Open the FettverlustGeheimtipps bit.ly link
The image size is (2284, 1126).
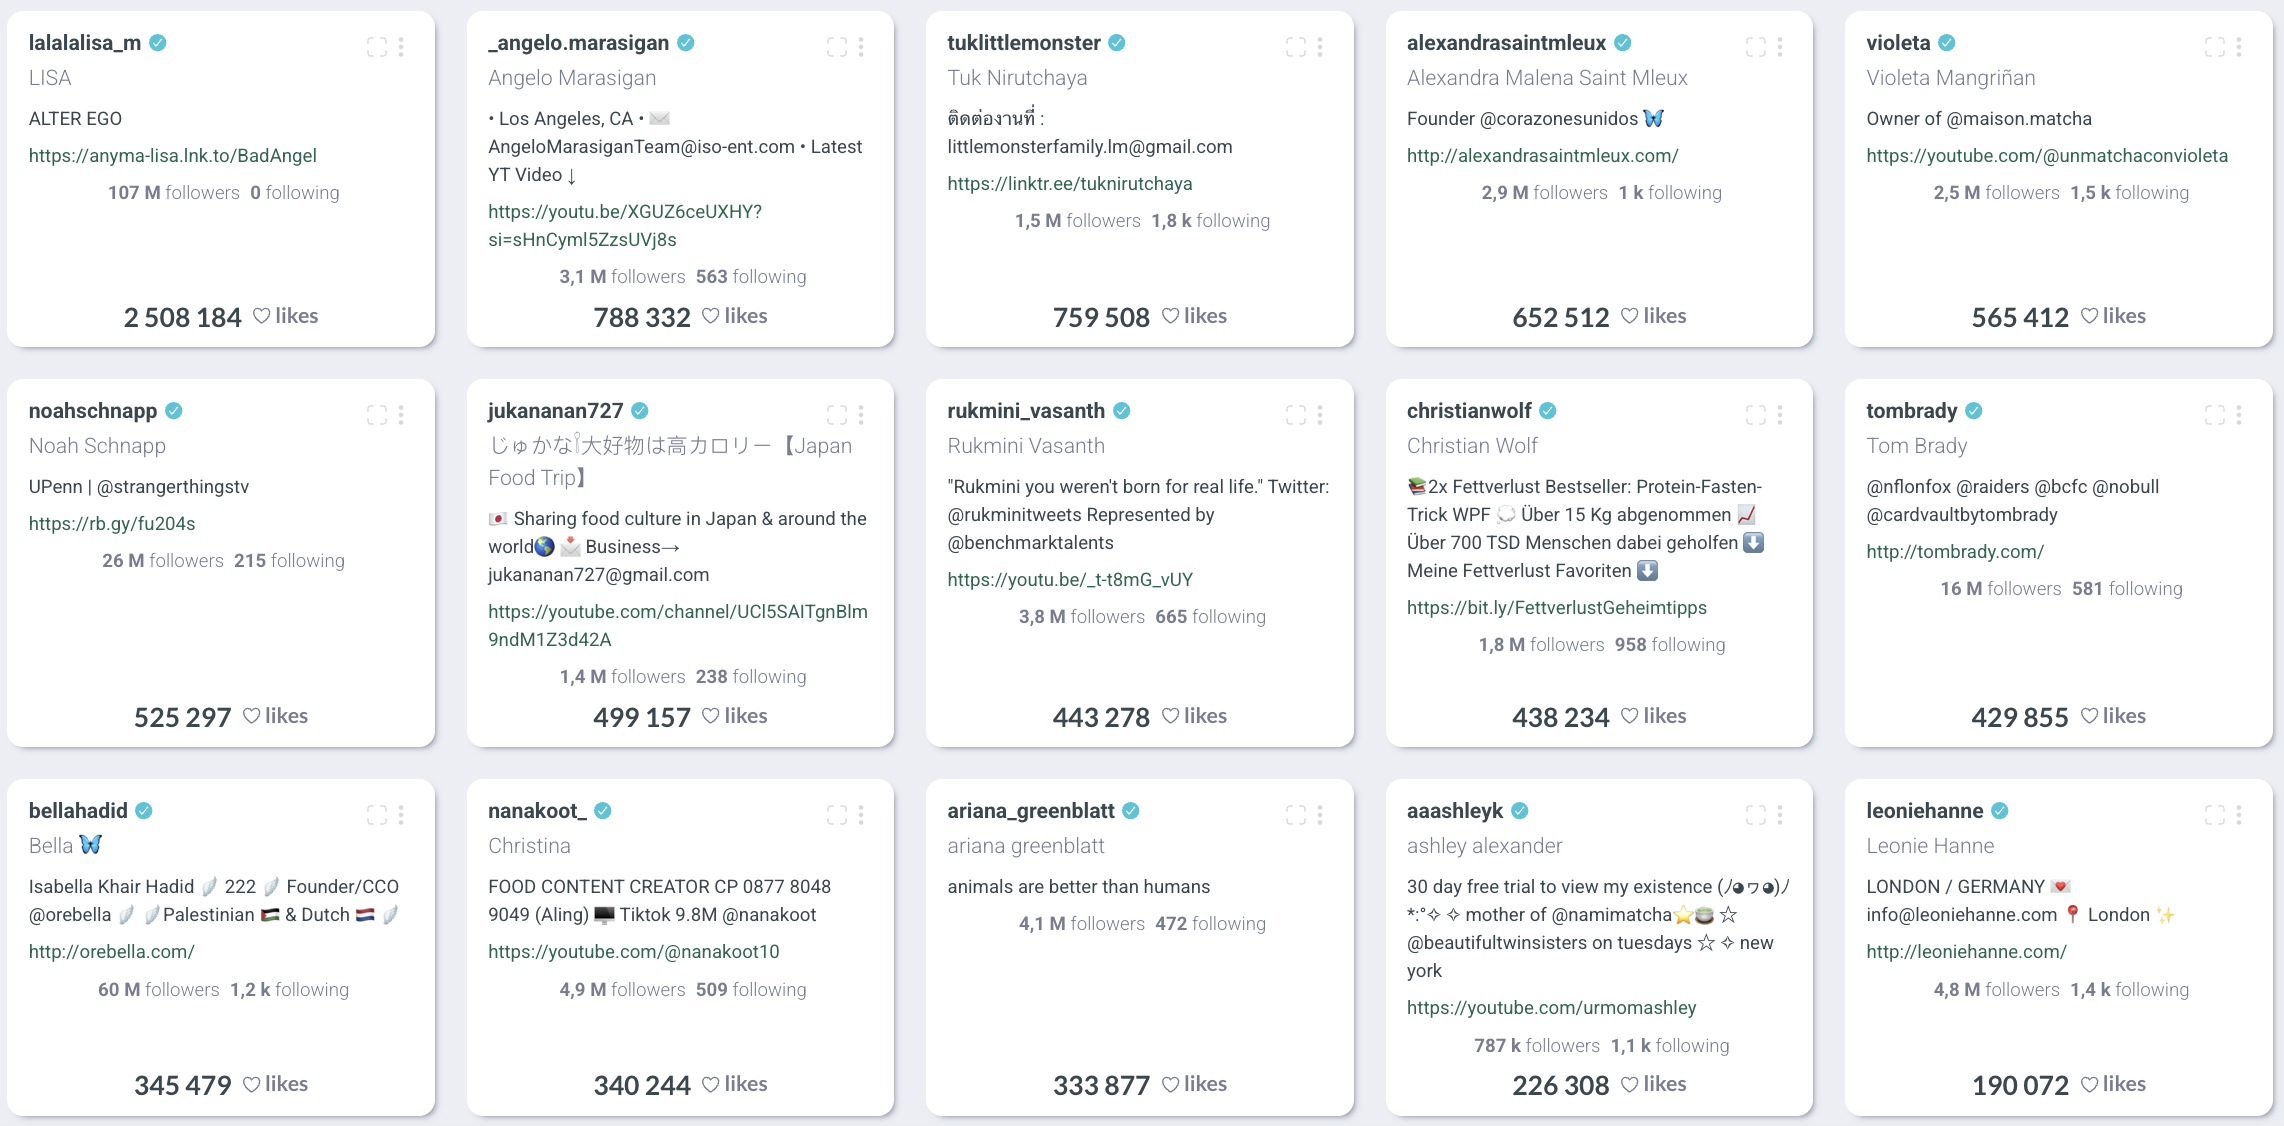1557,607
